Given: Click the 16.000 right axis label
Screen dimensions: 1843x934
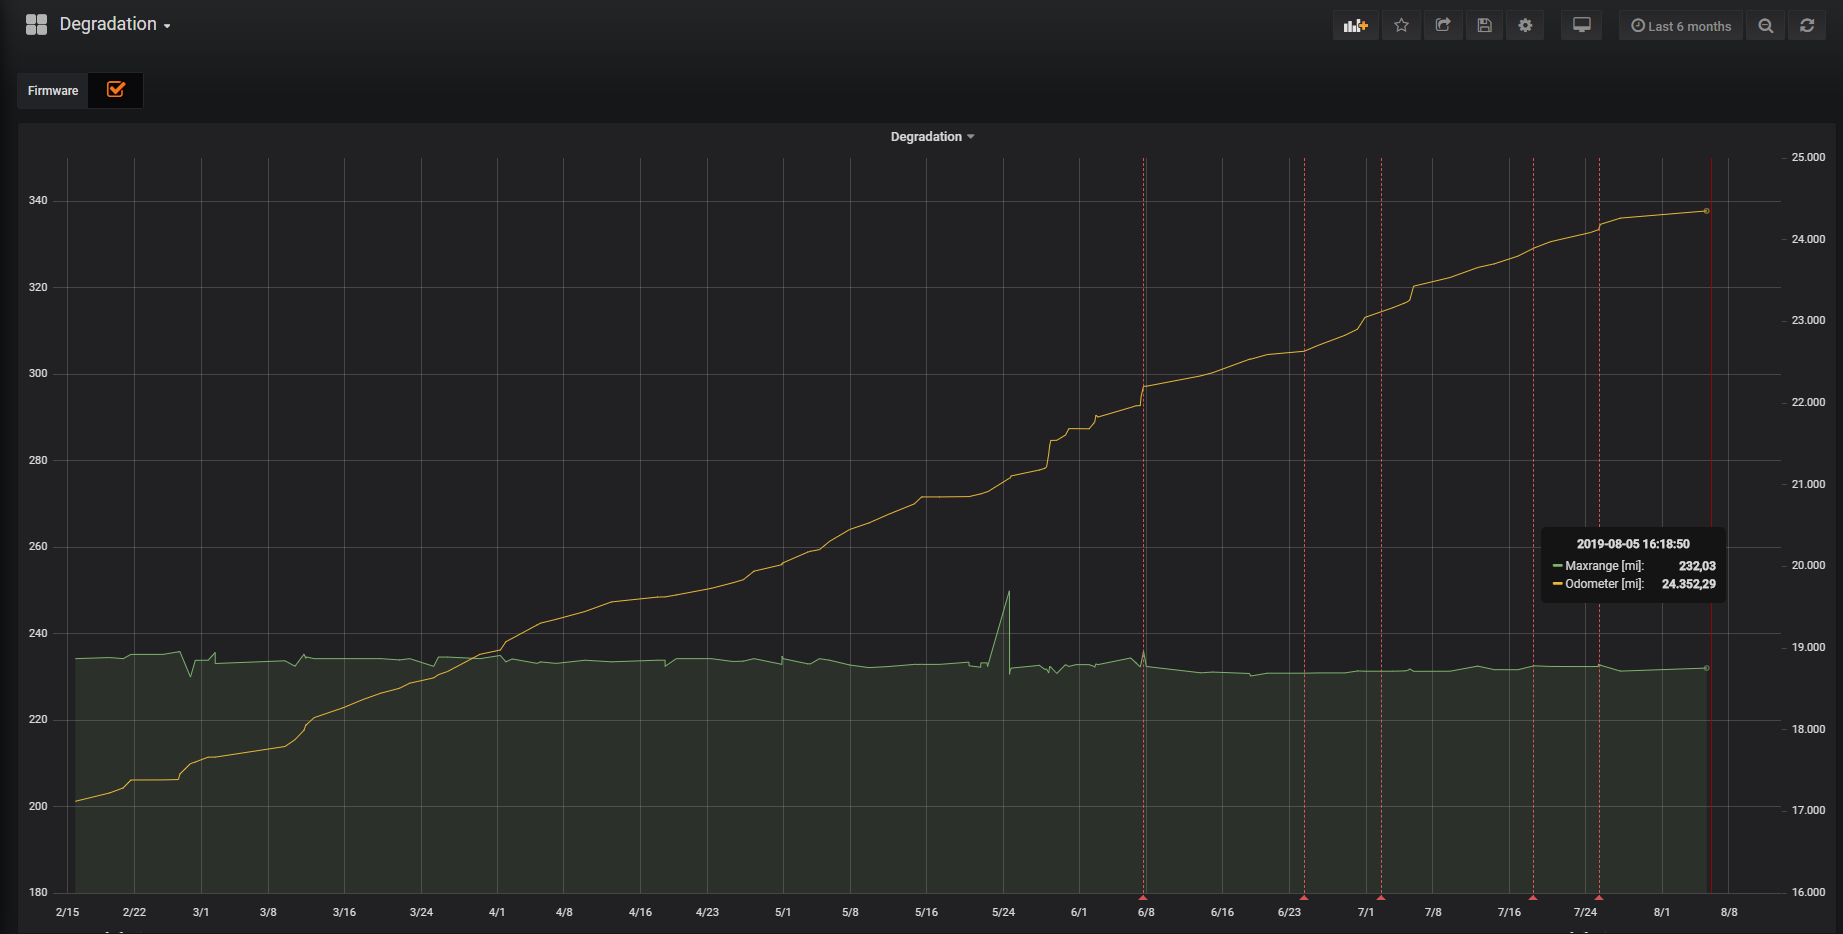Looking at the screenshot, I should pos(1808,892).
